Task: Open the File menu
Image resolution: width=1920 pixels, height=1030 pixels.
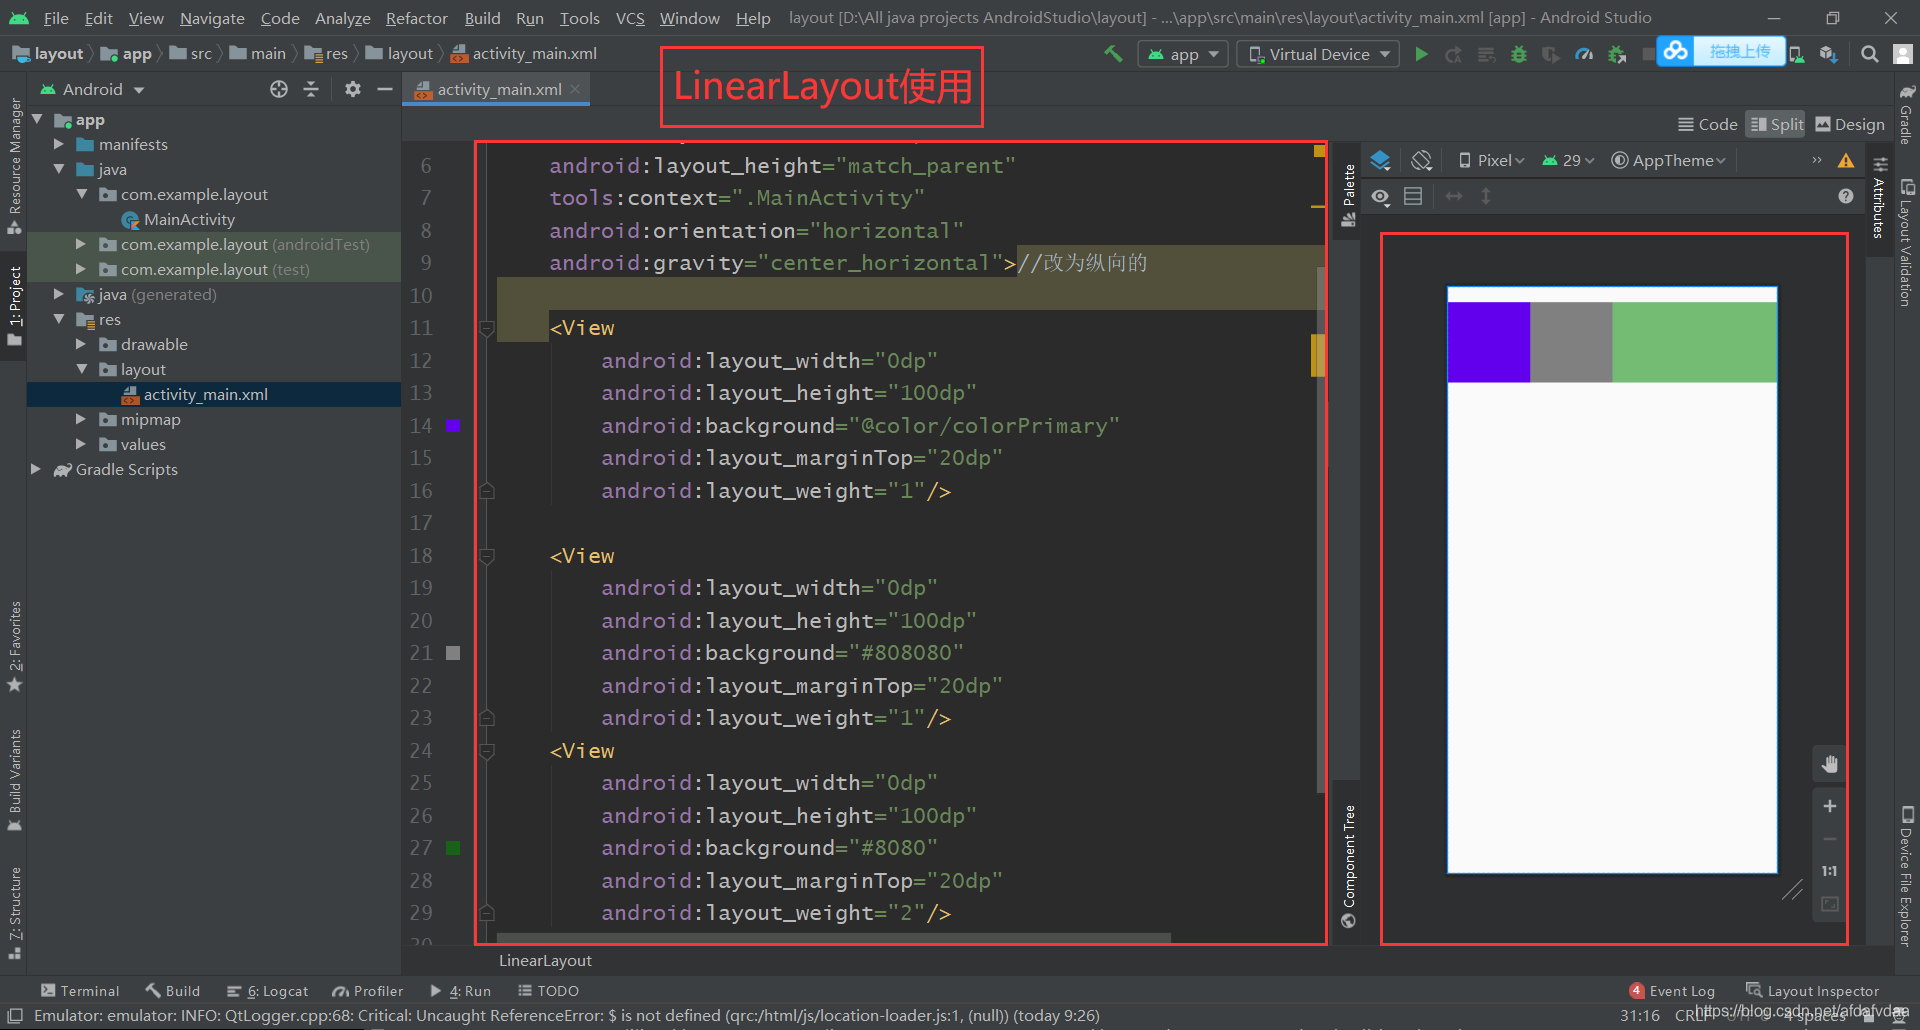Action: tap(56, 18)
